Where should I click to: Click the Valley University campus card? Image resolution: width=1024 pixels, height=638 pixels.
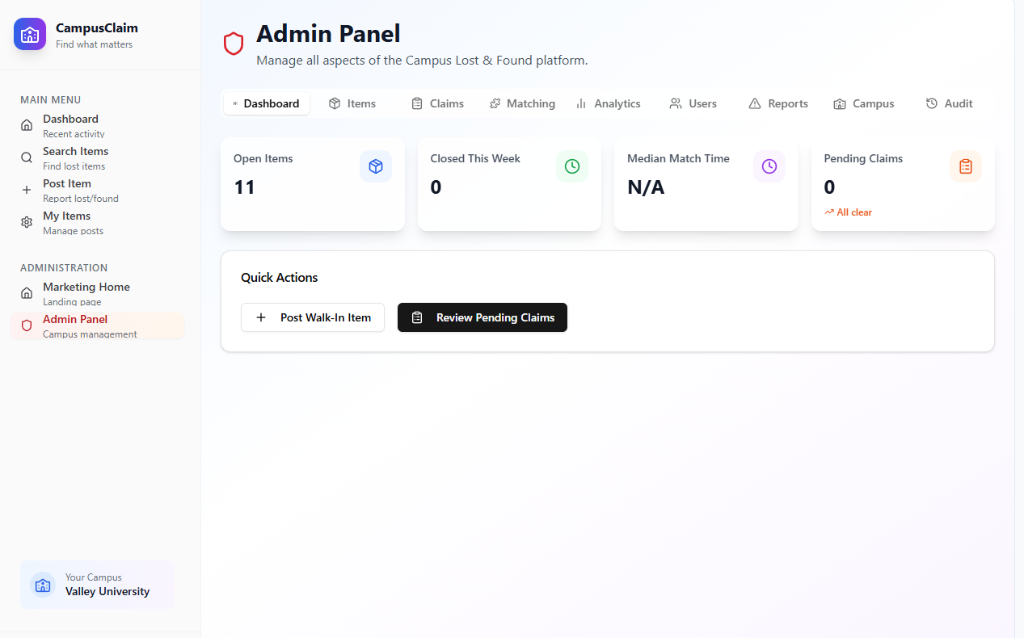point(97,585)
